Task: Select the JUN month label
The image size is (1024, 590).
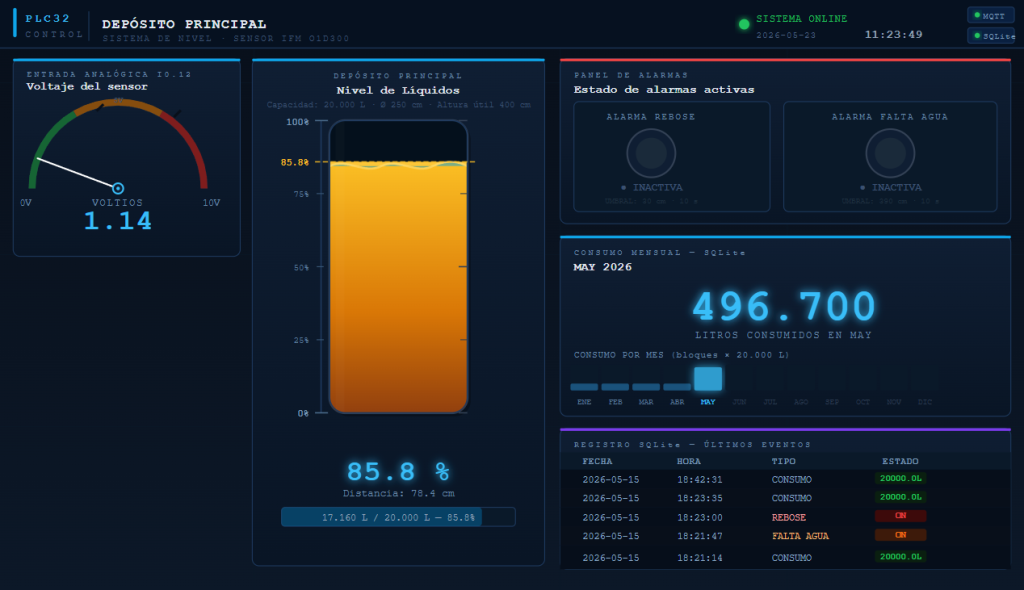Action: (739, 402)
